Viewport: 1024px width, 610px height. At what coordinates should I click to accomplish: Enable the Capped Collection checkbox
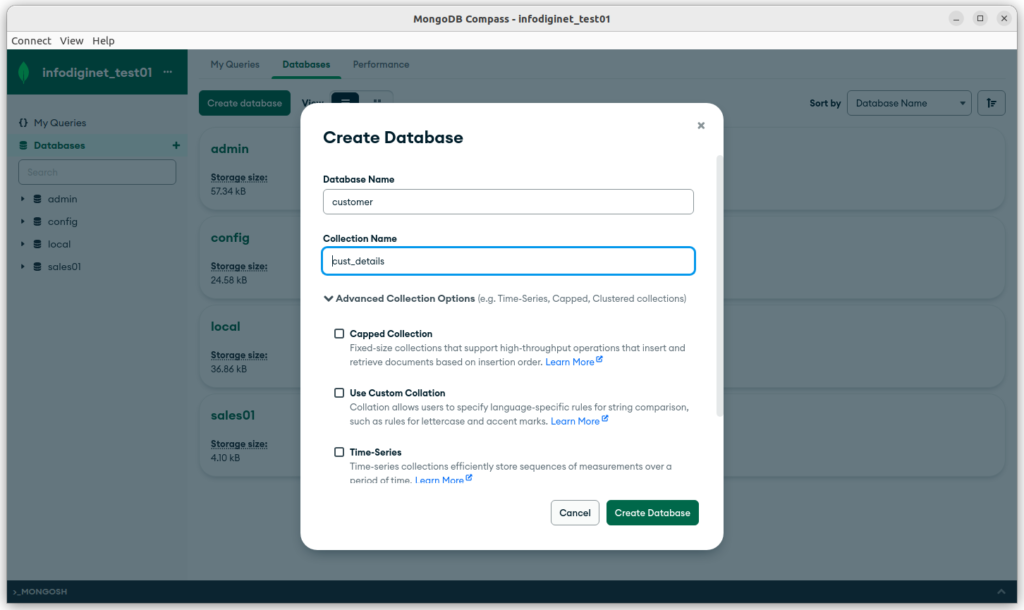339,334
